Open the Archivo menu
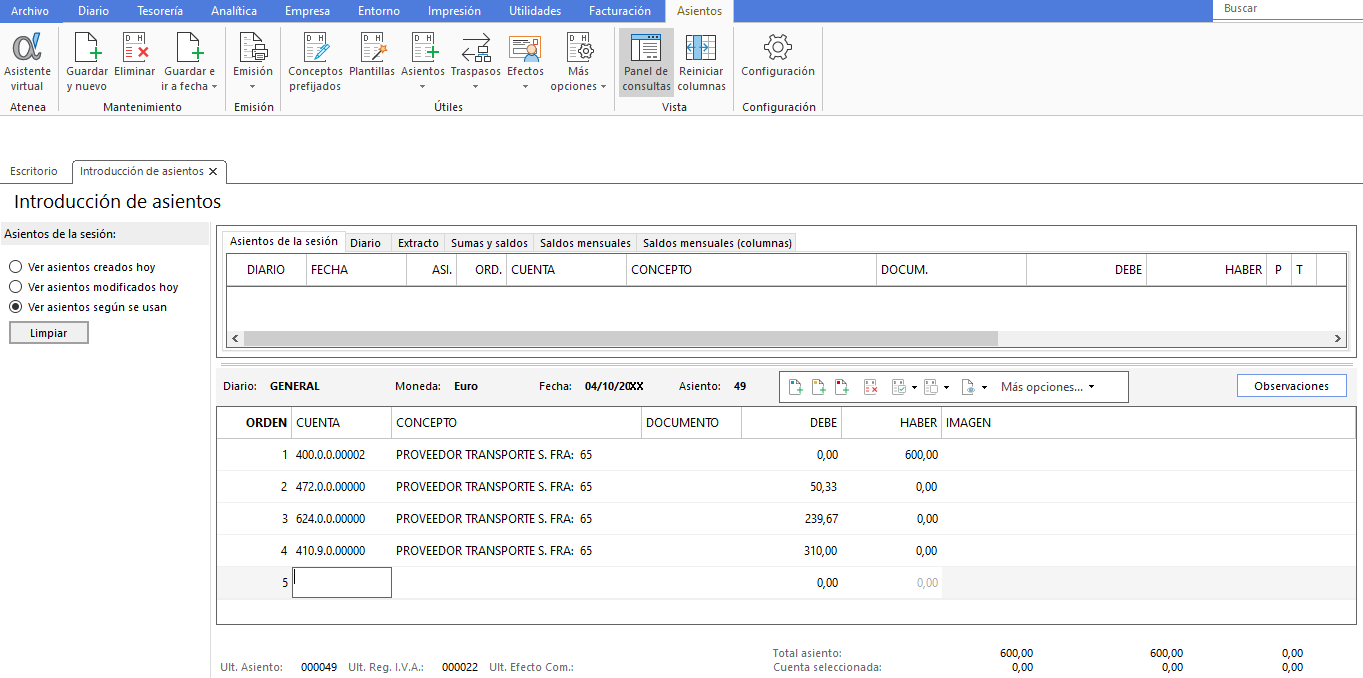 click(x=30, y=11)
